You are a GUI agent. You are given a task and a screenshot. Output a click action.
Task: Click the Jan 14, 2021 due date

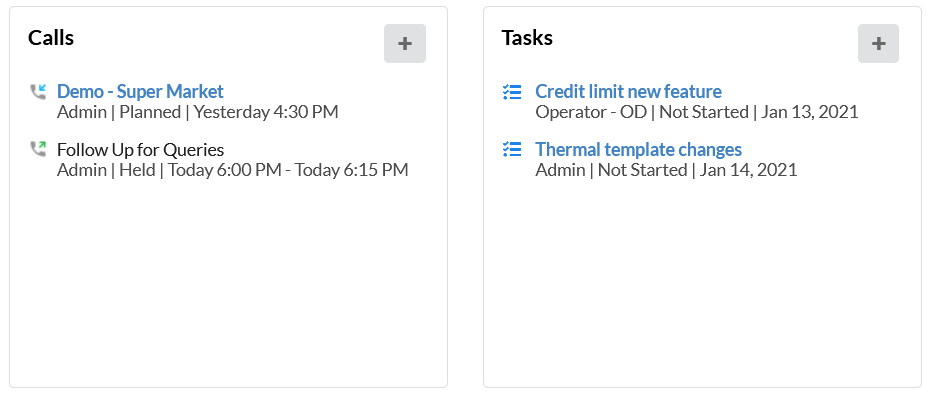tap(748, 170)
